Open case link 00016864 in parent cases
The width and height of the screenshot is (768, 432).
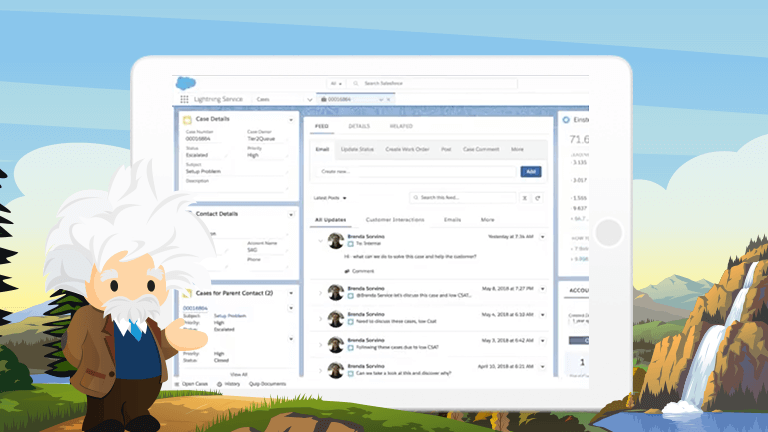[x=195, y=308]
